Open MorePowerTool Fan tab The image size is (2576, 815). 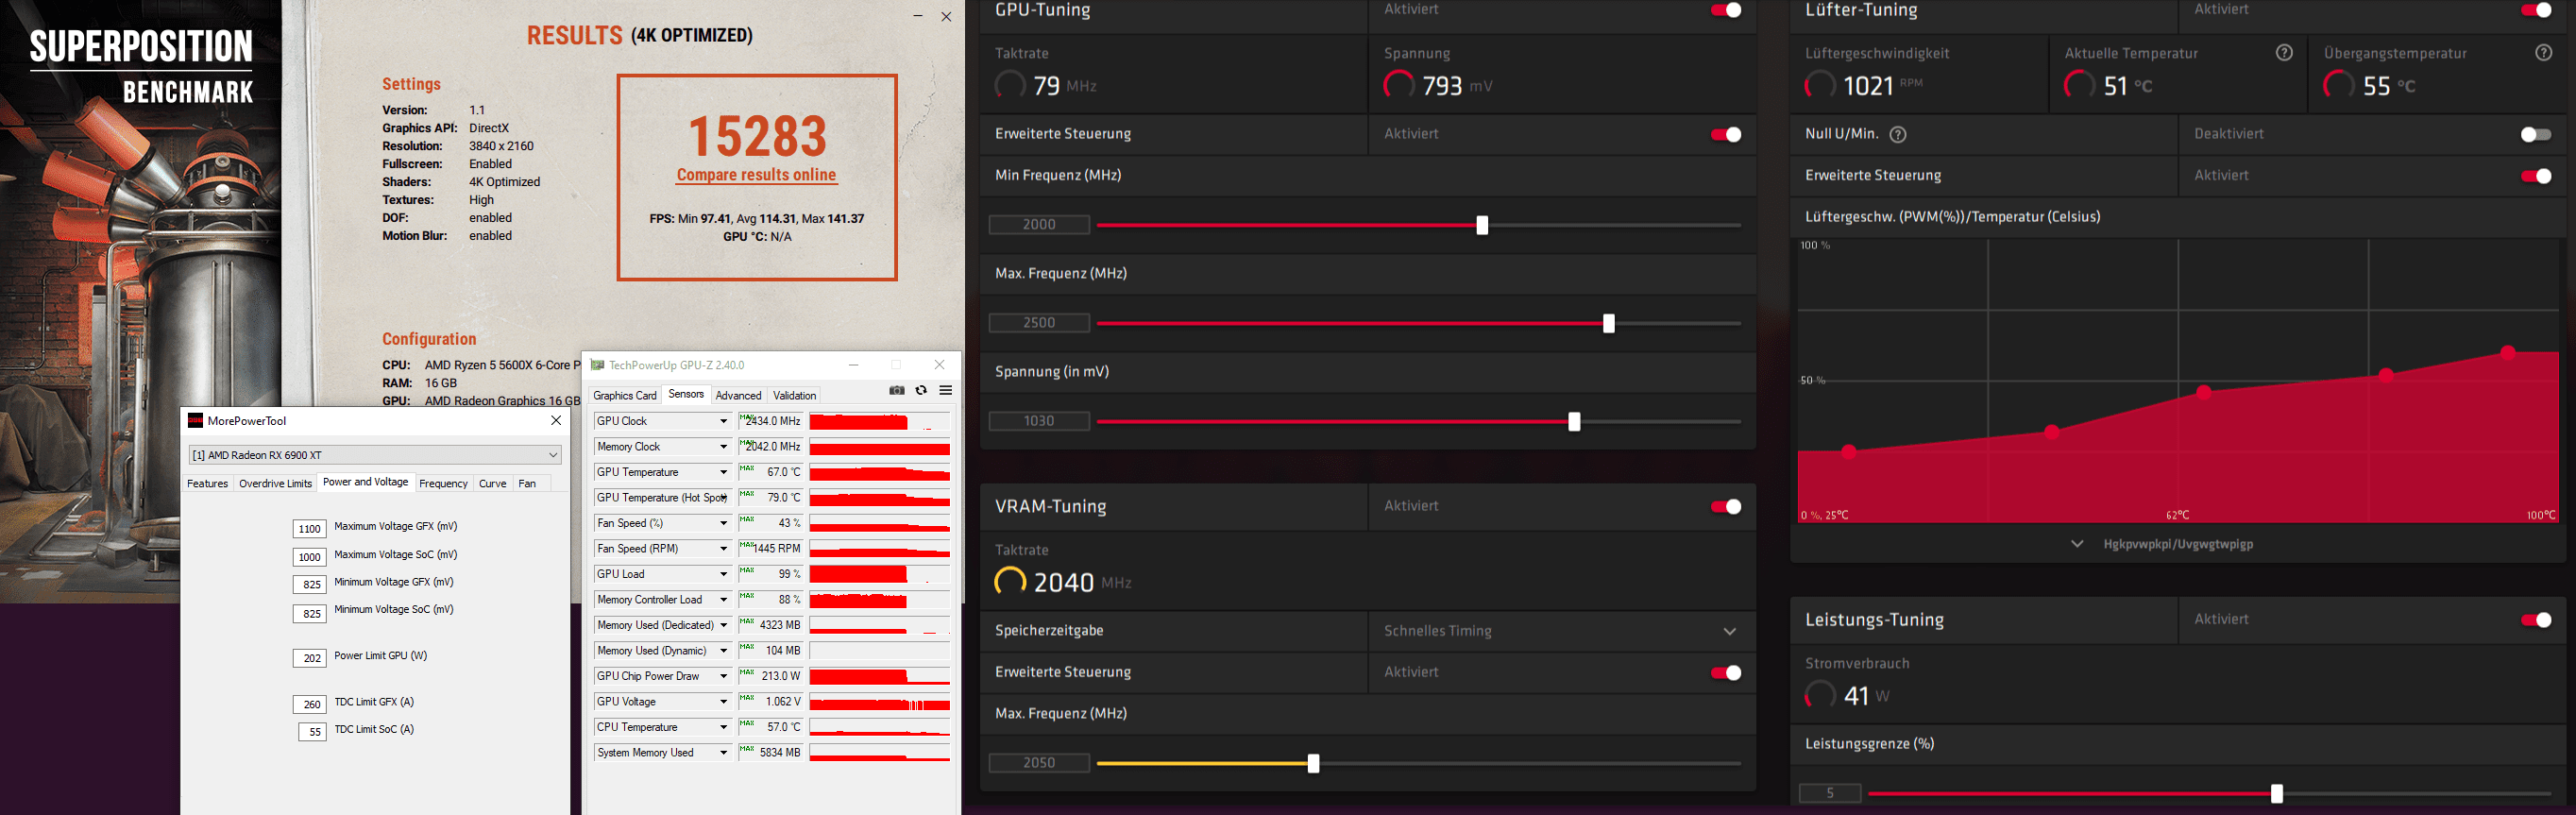(x=527, y=484)
